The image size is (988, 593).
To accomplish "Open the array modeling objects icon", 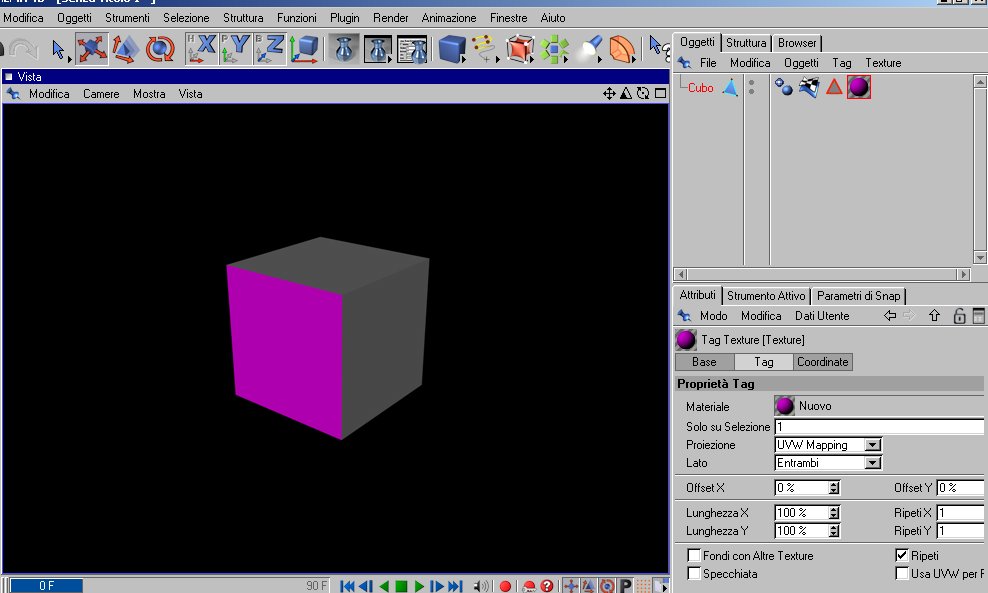I will tap(554, 49).
